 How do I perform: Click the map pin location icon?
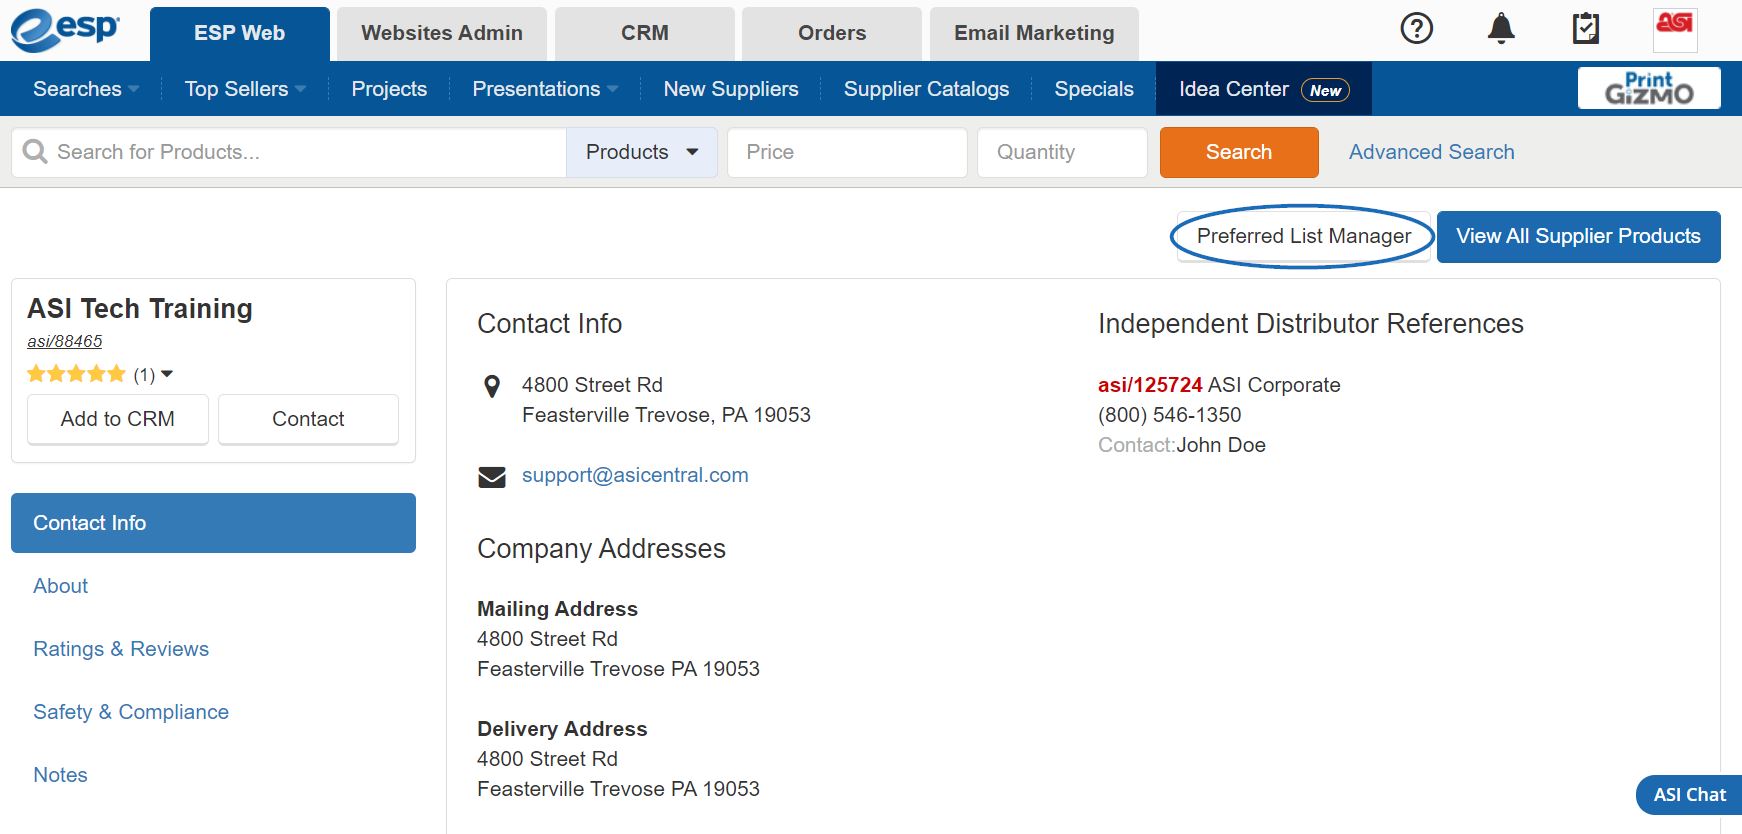(492, 386)
